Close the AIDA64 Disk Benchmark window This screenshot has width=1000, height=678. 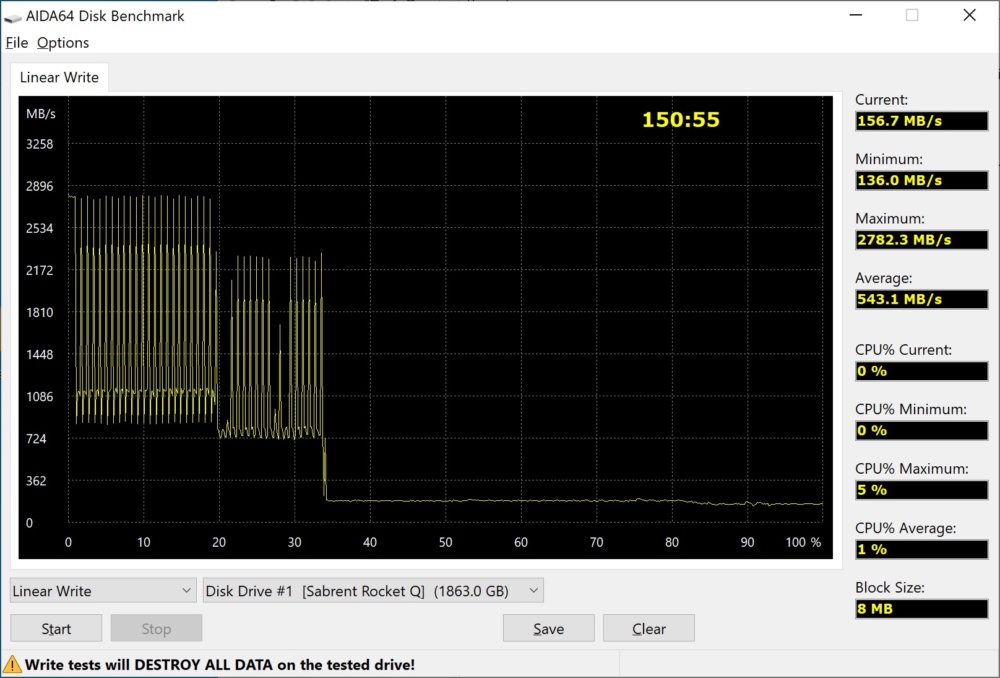click(x=969, y=15)
